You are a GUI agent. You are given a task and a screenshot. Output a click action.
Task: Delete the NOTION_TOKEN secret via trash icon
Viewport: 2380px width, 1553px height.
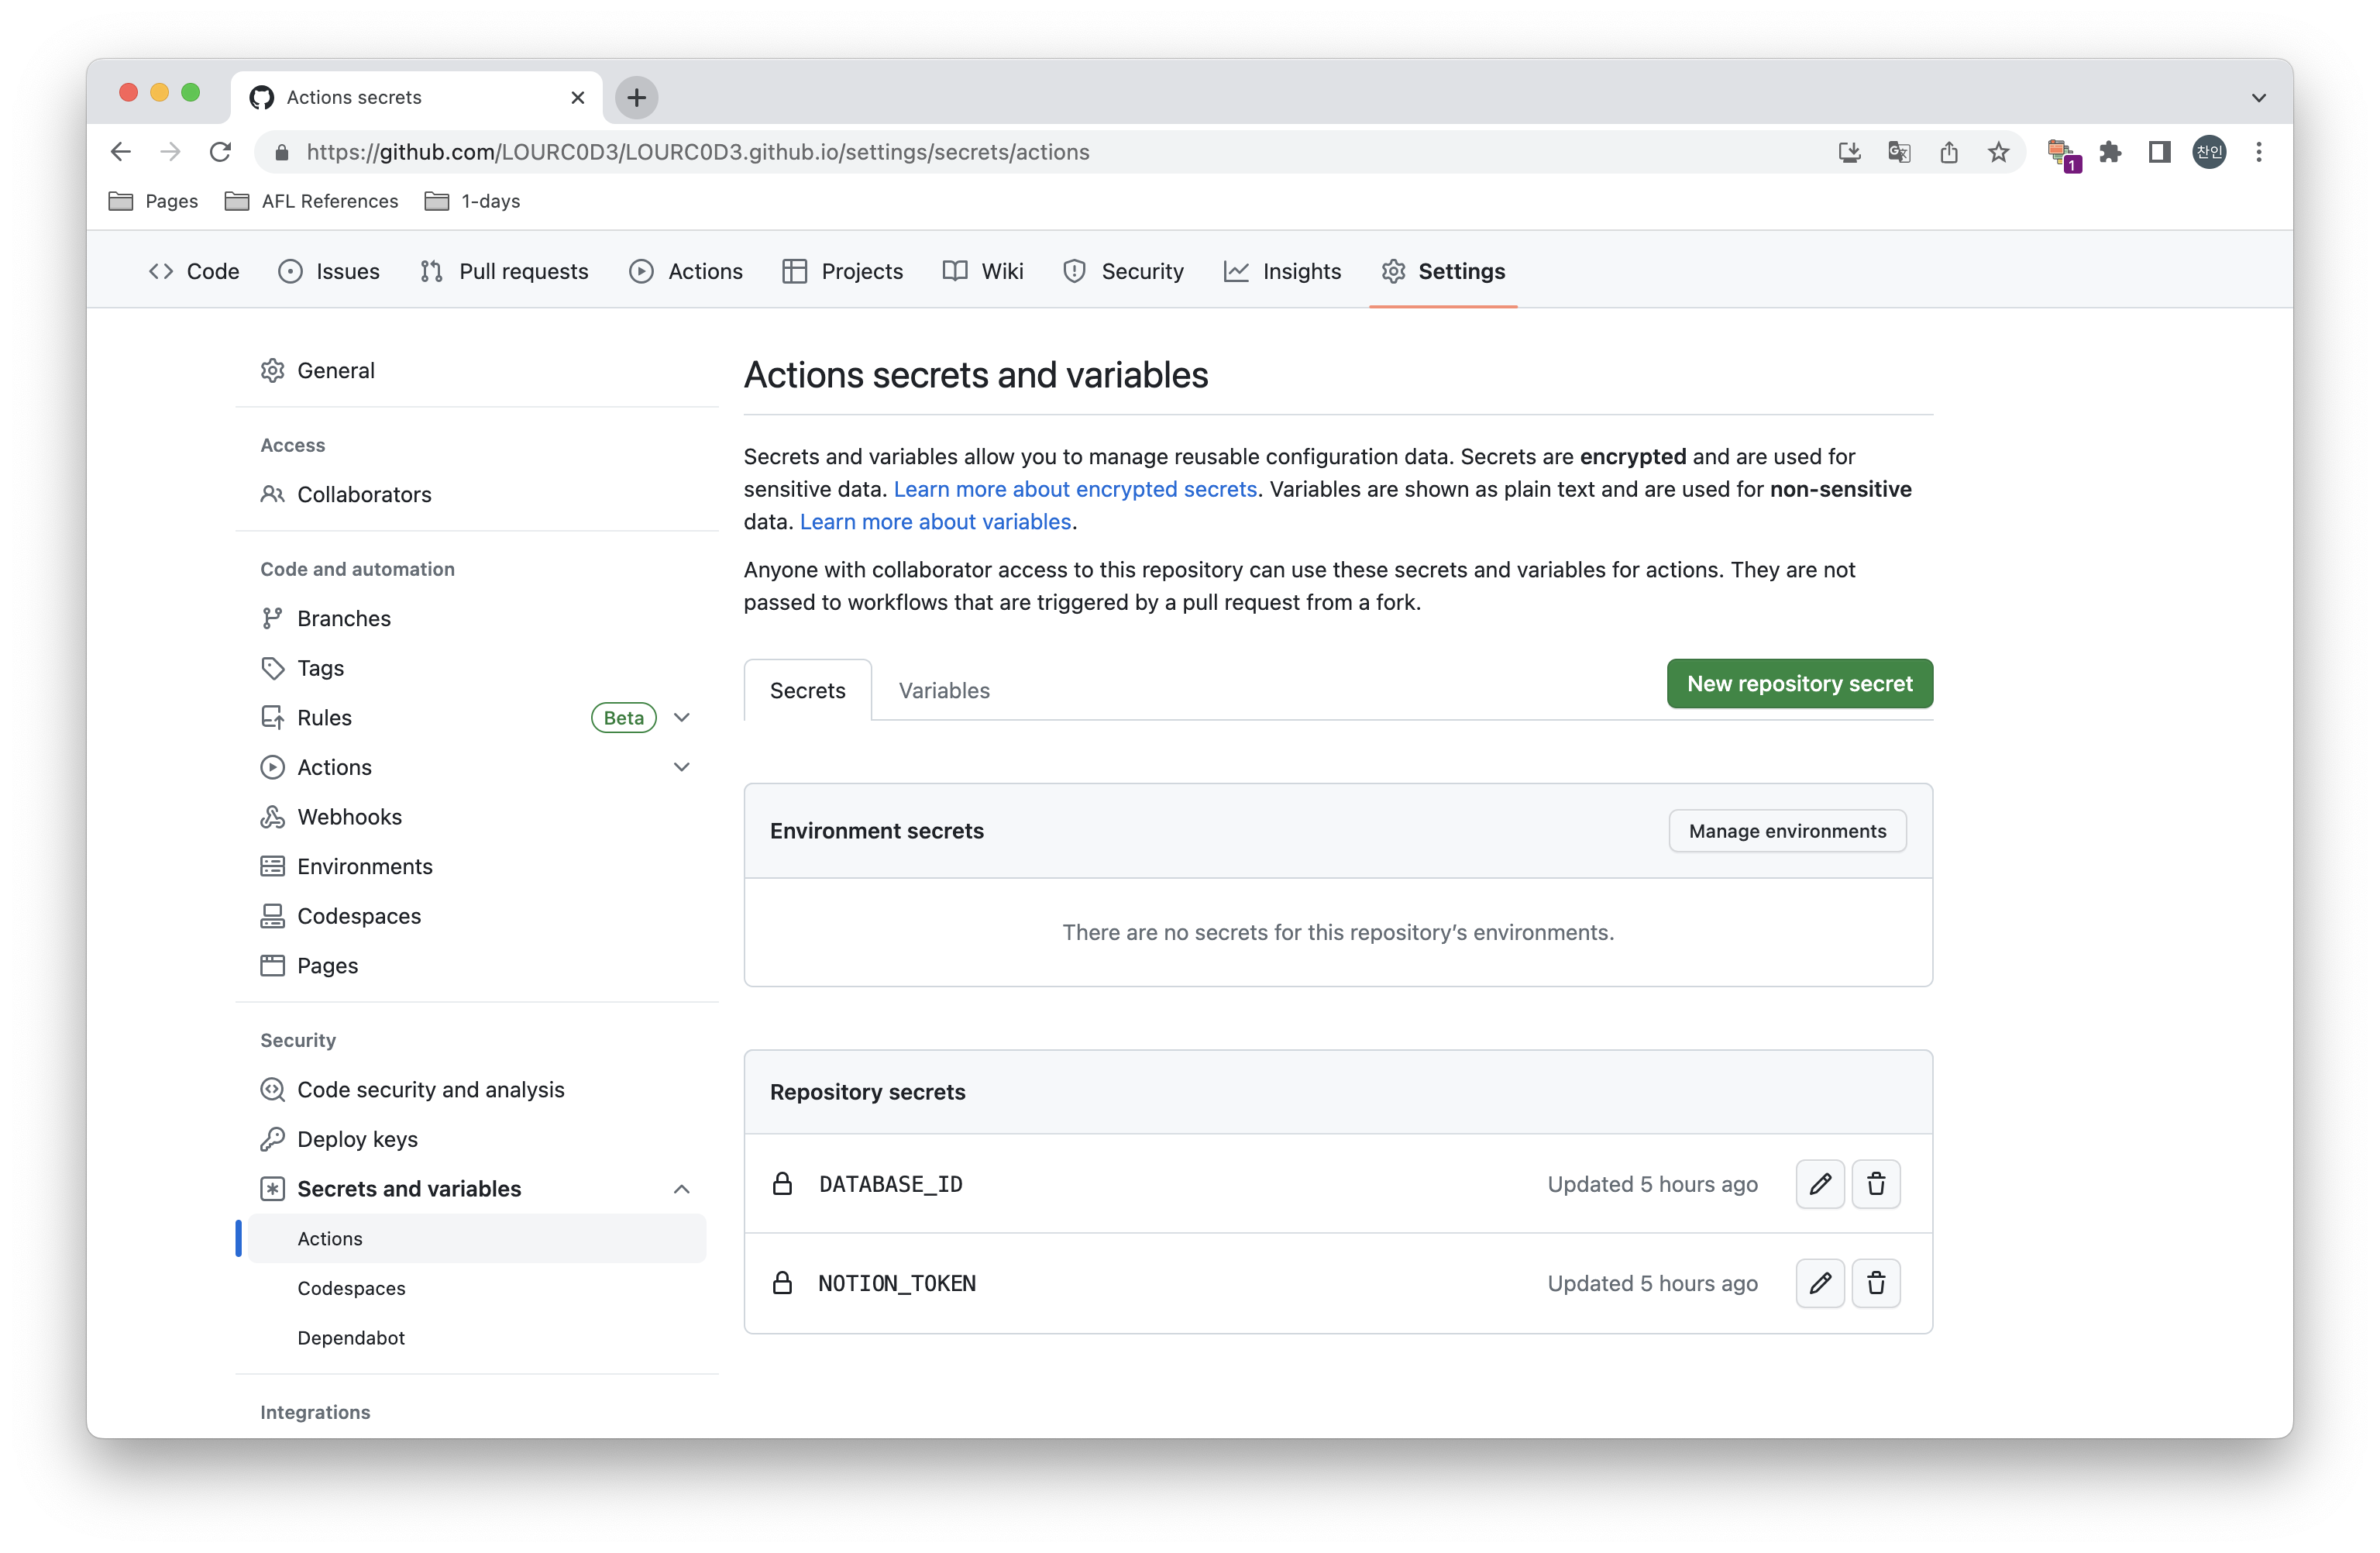[x=1875, y=1283]
